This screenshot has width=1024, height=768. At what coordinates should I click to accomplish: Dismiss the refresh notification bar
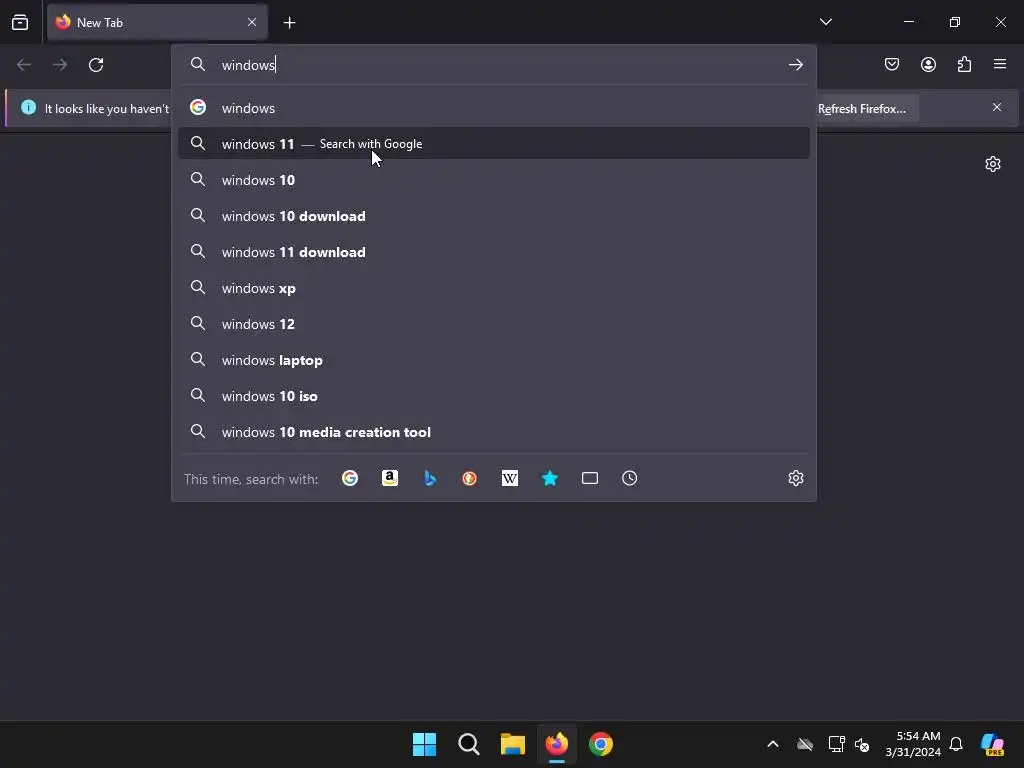coord(997,107)
